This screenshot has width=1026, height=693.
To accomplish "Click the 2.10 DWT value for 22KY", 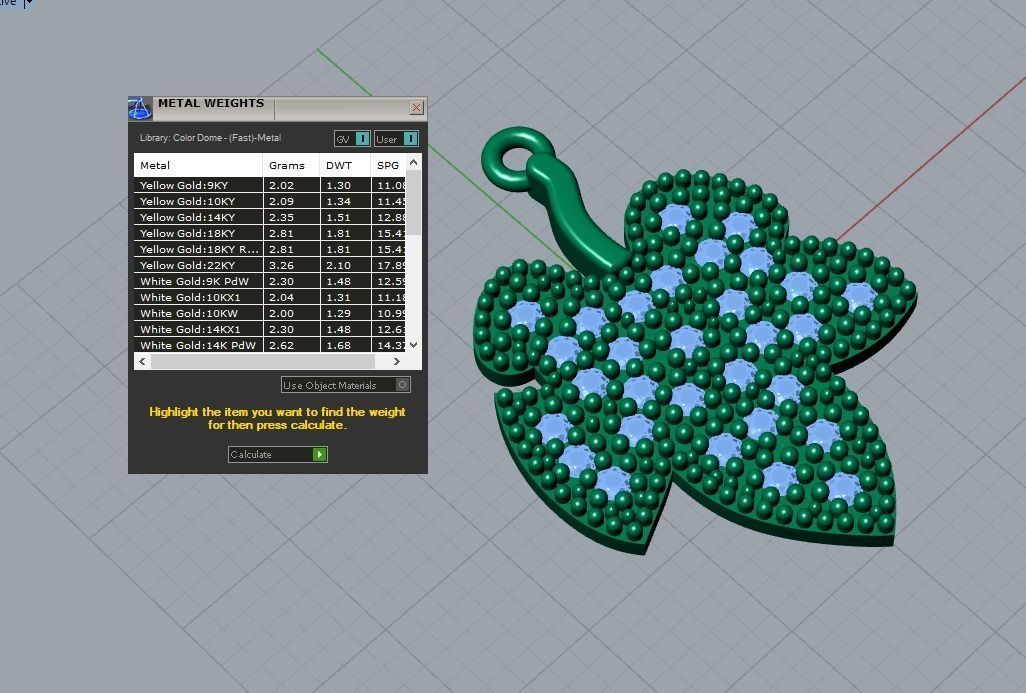I will (x=338, y=266).
